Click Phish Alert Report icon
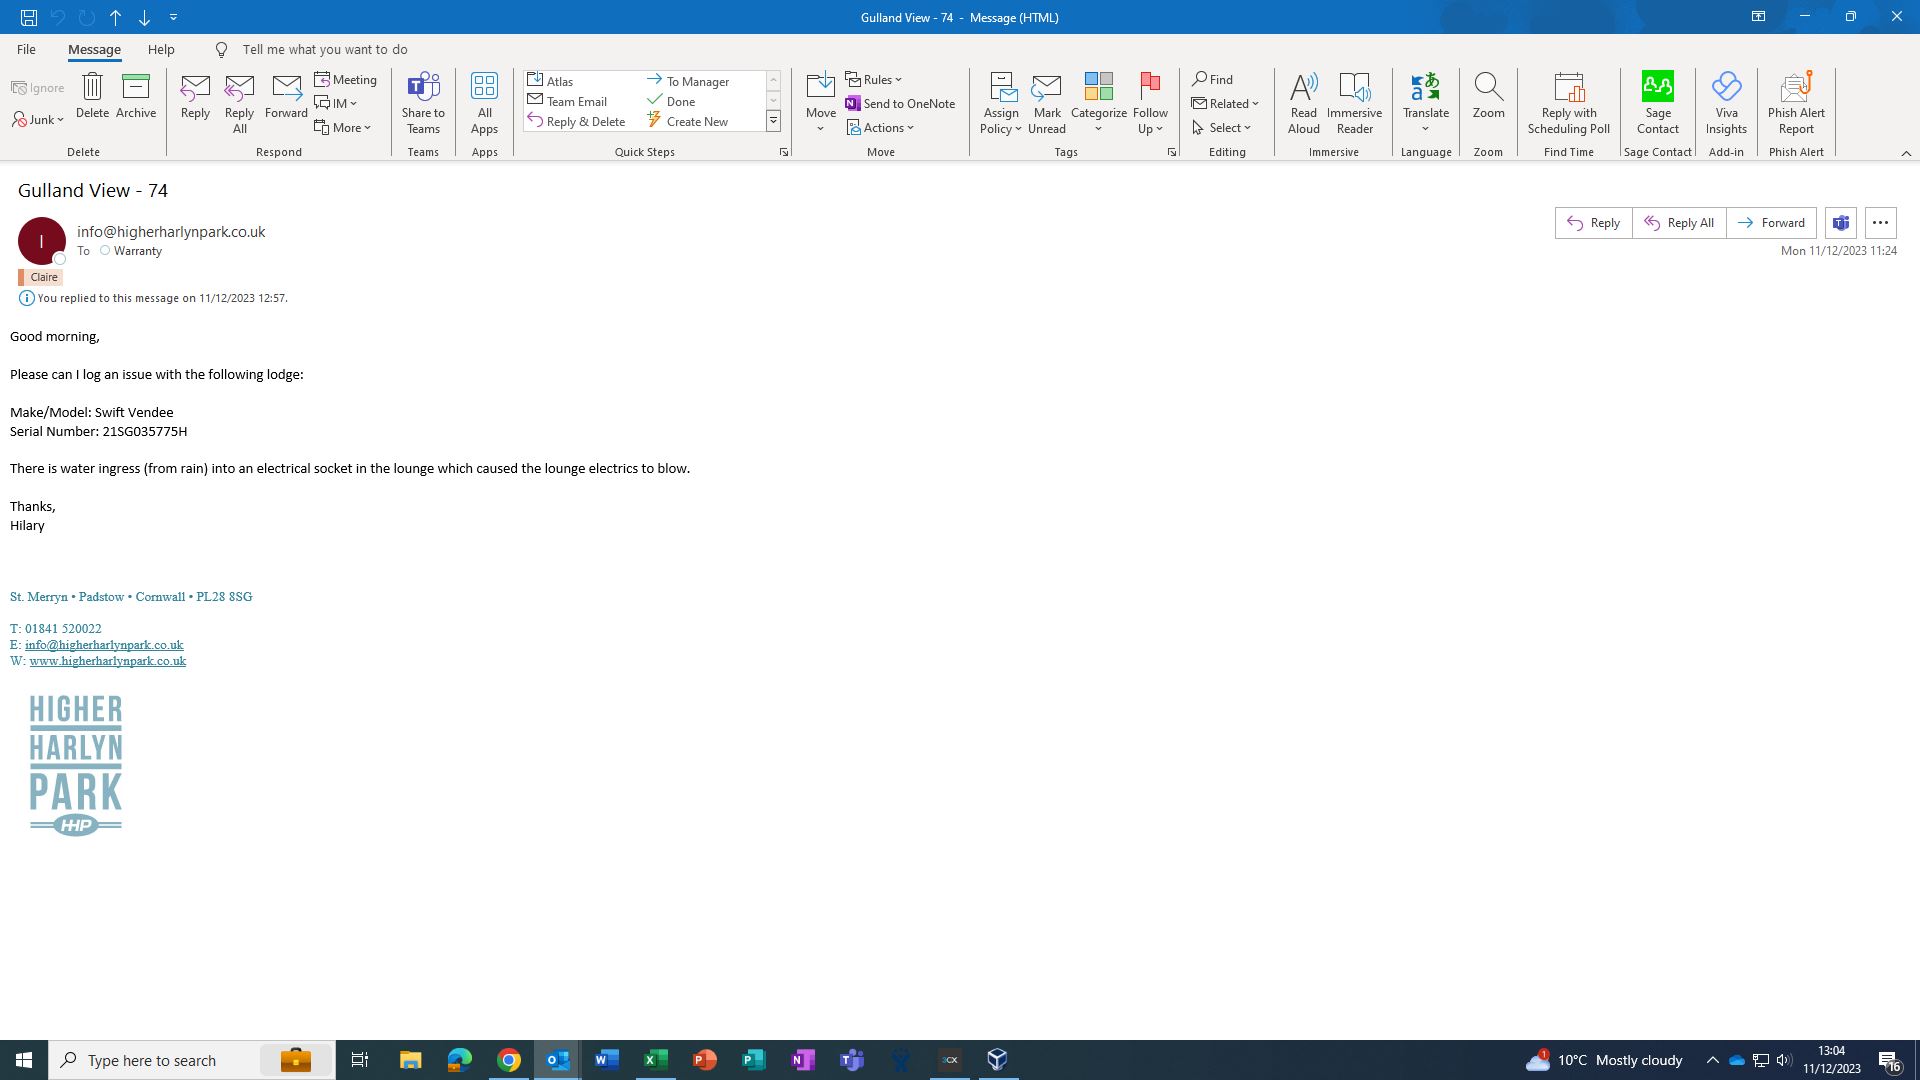The width and height of the screenshot is (1920, 1080). click(1796, 88)
